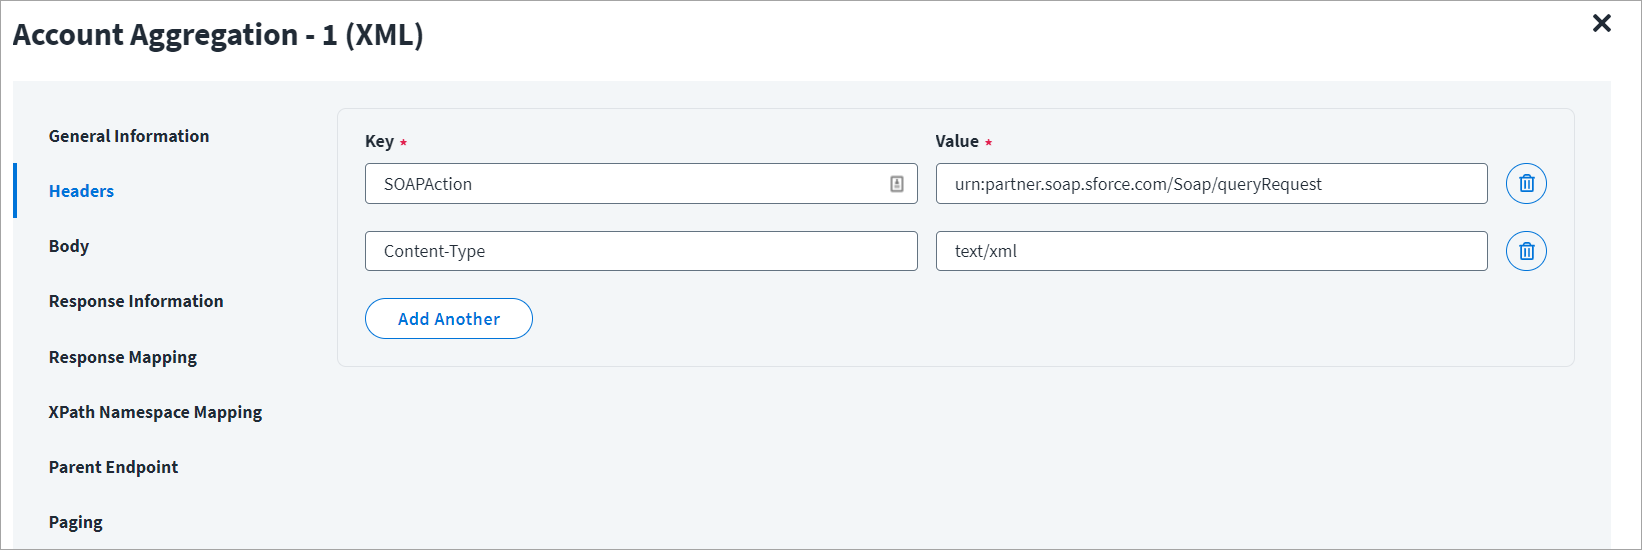Open the Parent Endpoint section
Viewport: 1642px width, 550px height.
(x=113, y=467)
